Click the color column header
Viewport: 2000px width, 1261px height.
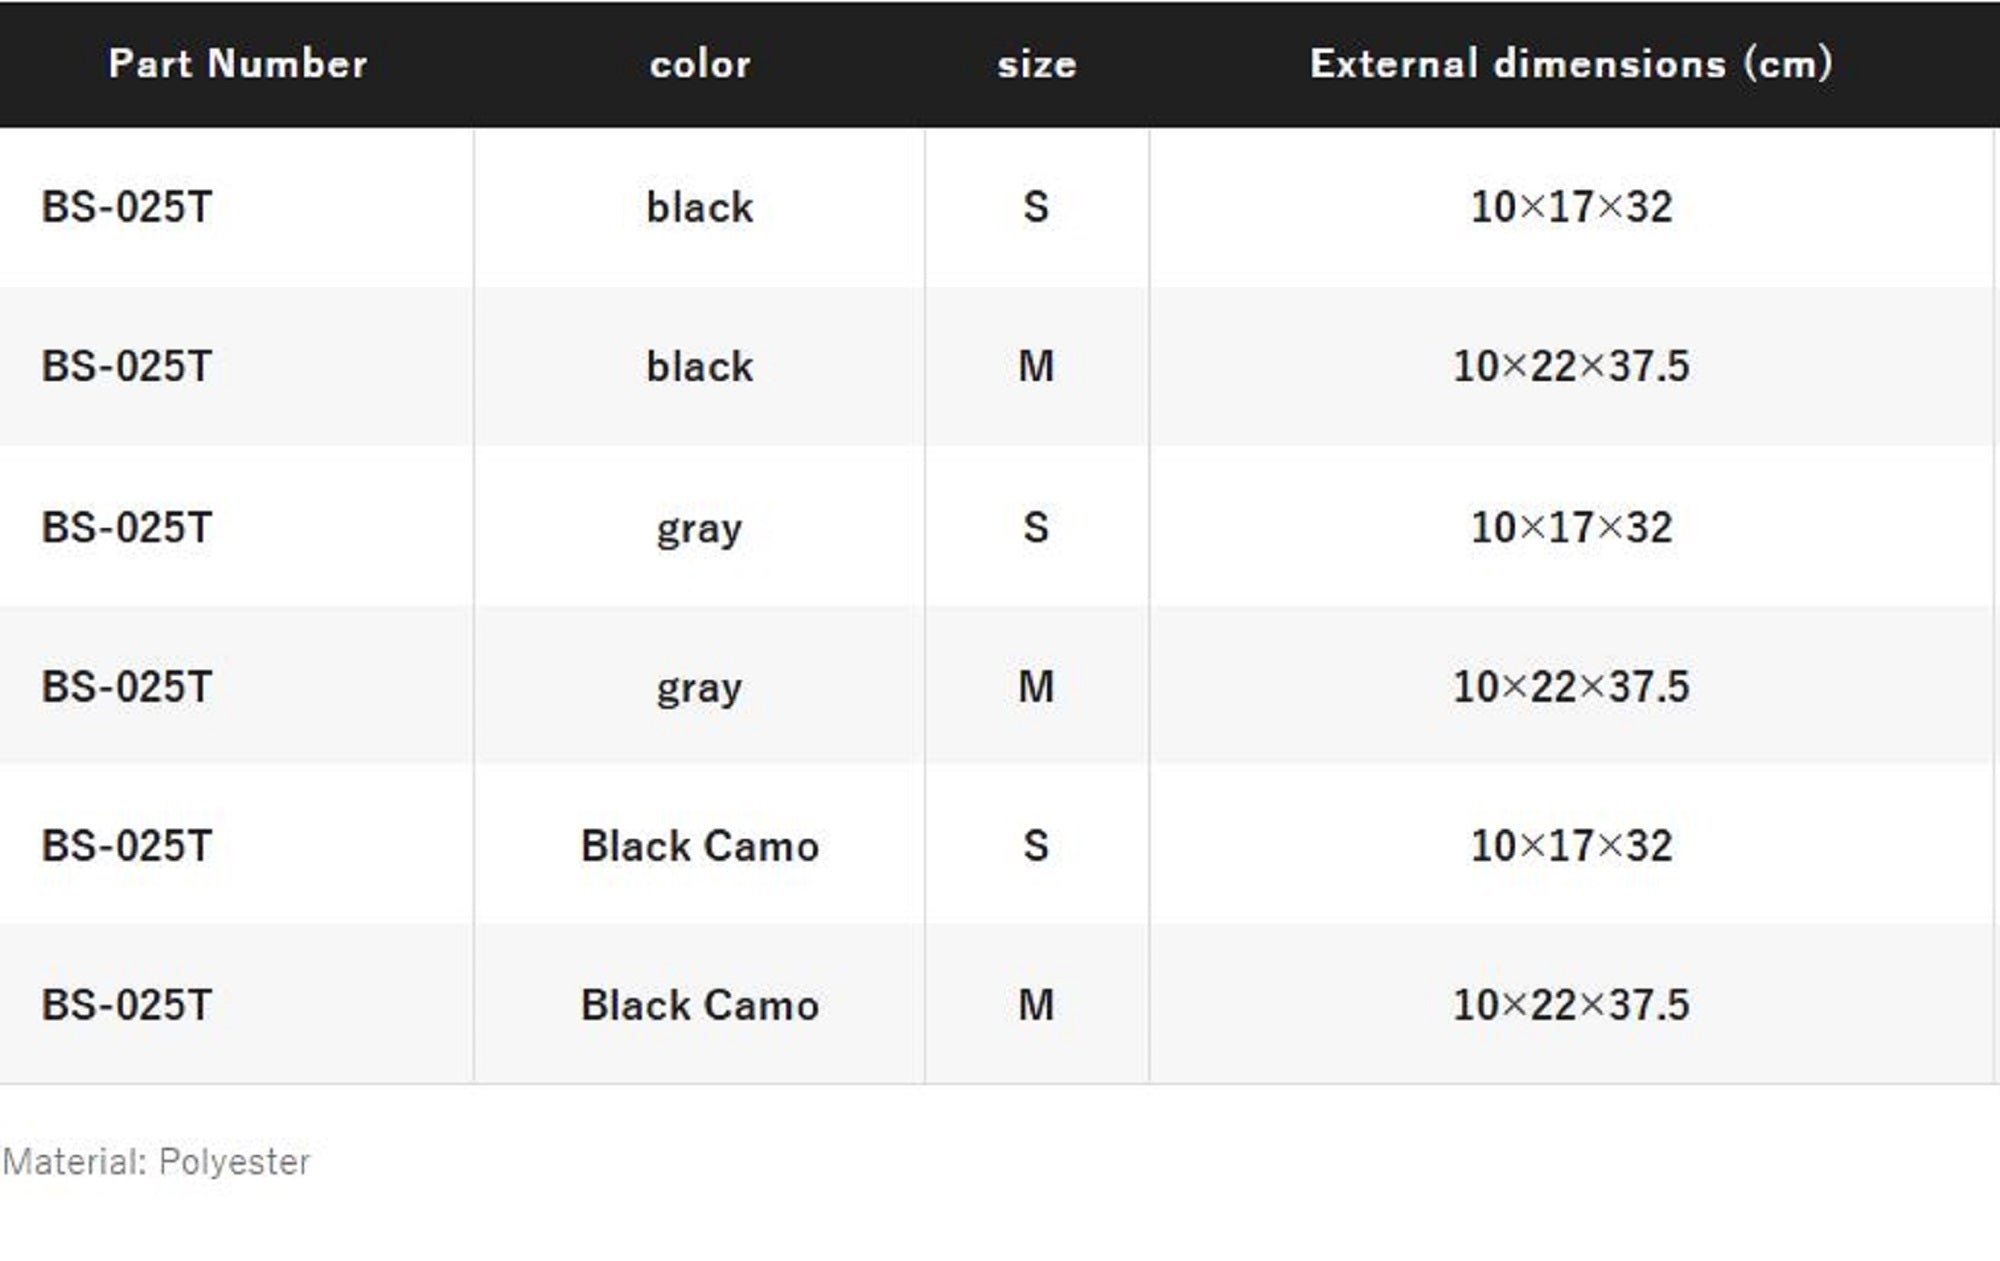(699, 64)
